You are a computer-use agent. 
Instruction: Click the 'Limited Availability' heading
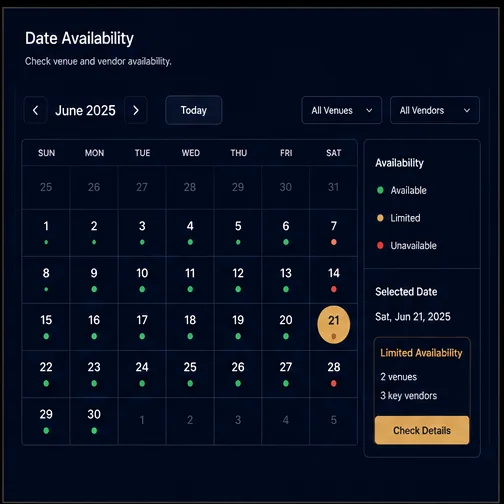click(x=421, y=353)
